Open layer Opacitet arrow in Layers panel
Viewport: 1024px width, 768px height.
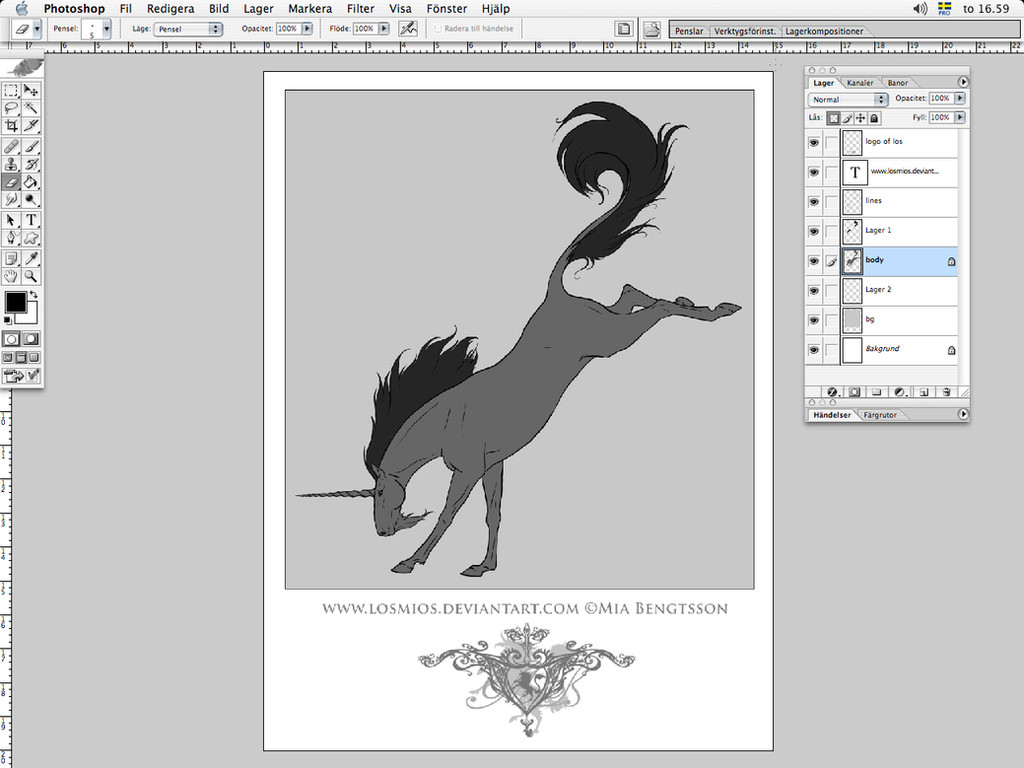coord(960,98)
